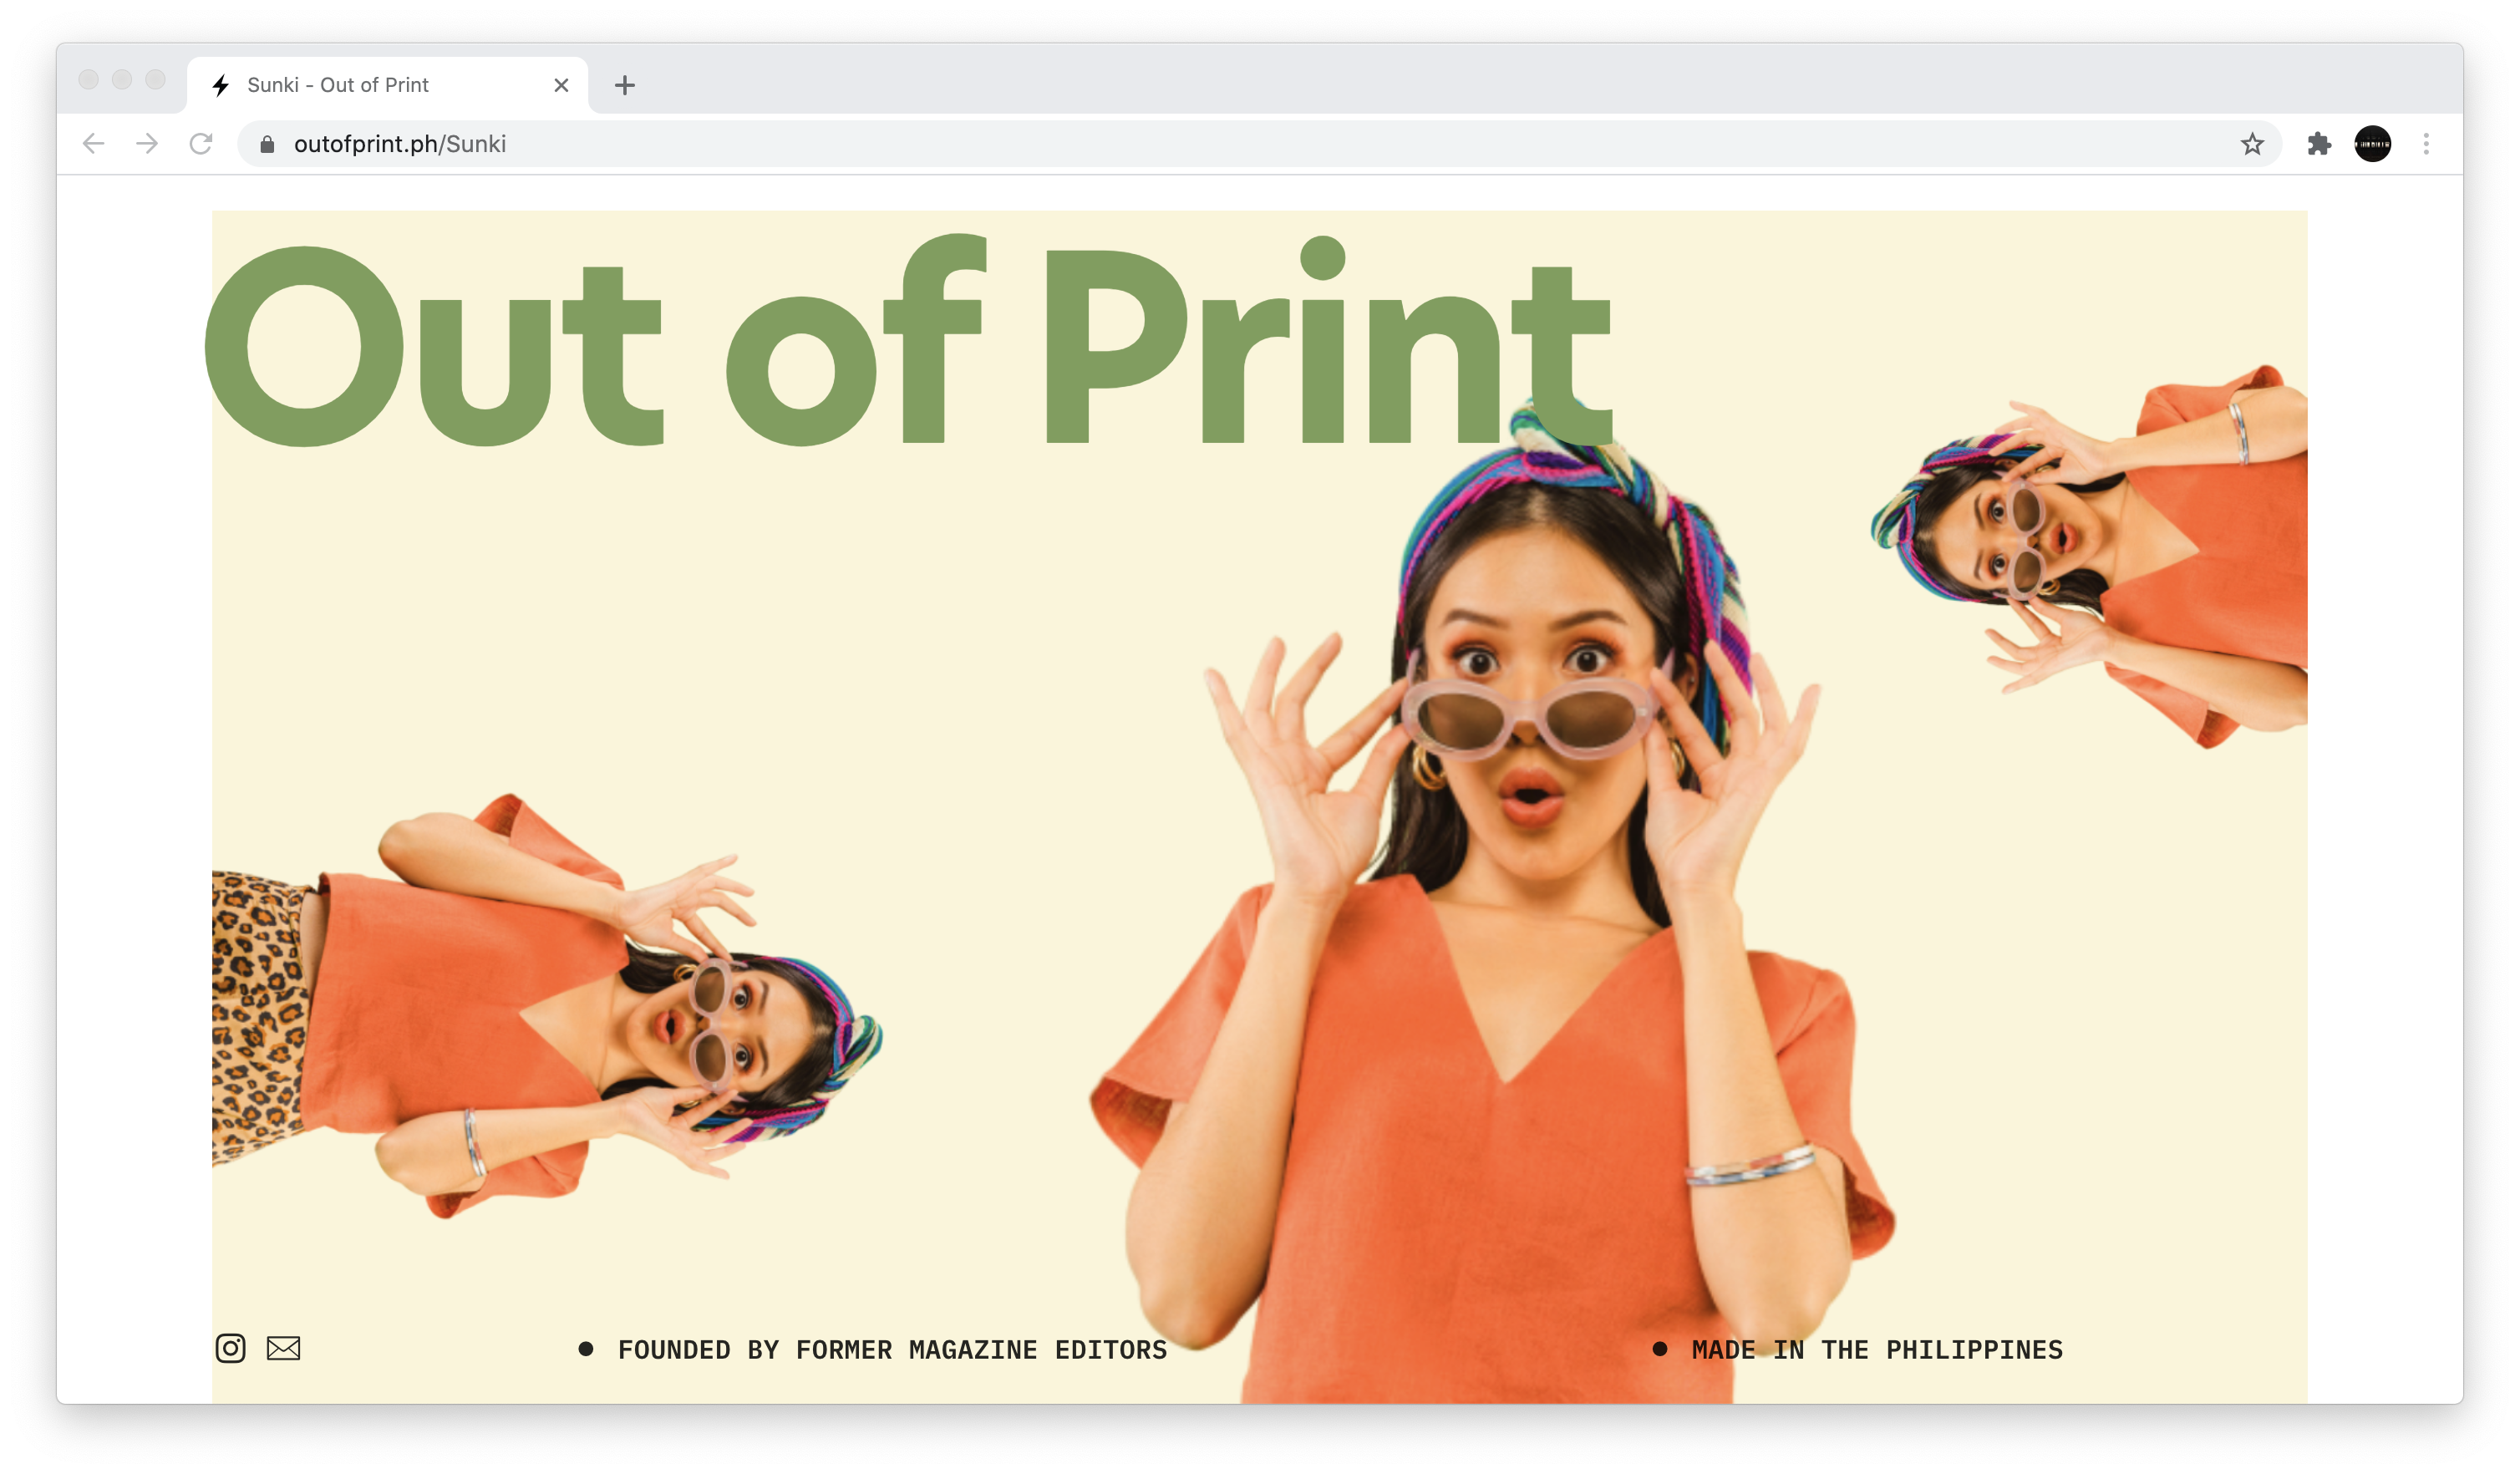Screen dimensions: 2520x1474
Task: Close the Sunki - Out of Print tab
Action: 561,85
